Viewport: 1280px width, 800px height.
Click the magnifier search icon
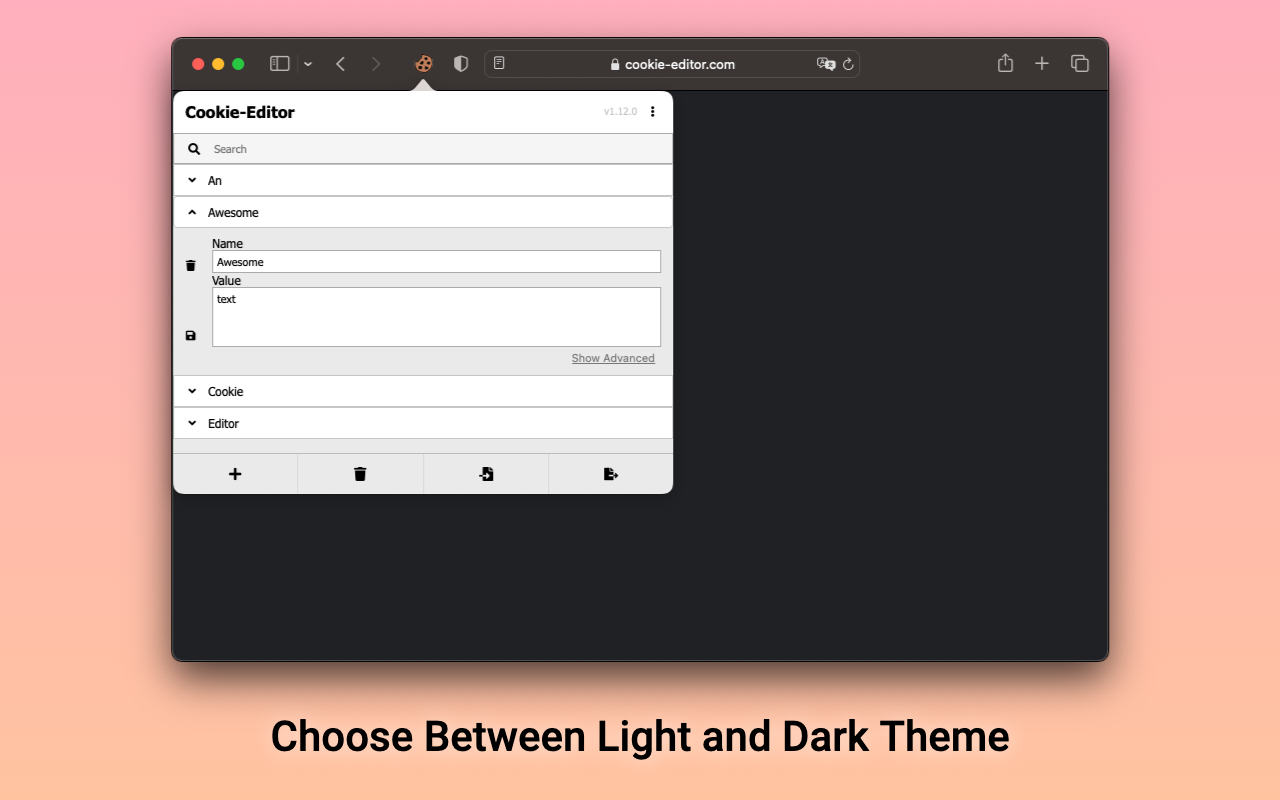[194, 149]
